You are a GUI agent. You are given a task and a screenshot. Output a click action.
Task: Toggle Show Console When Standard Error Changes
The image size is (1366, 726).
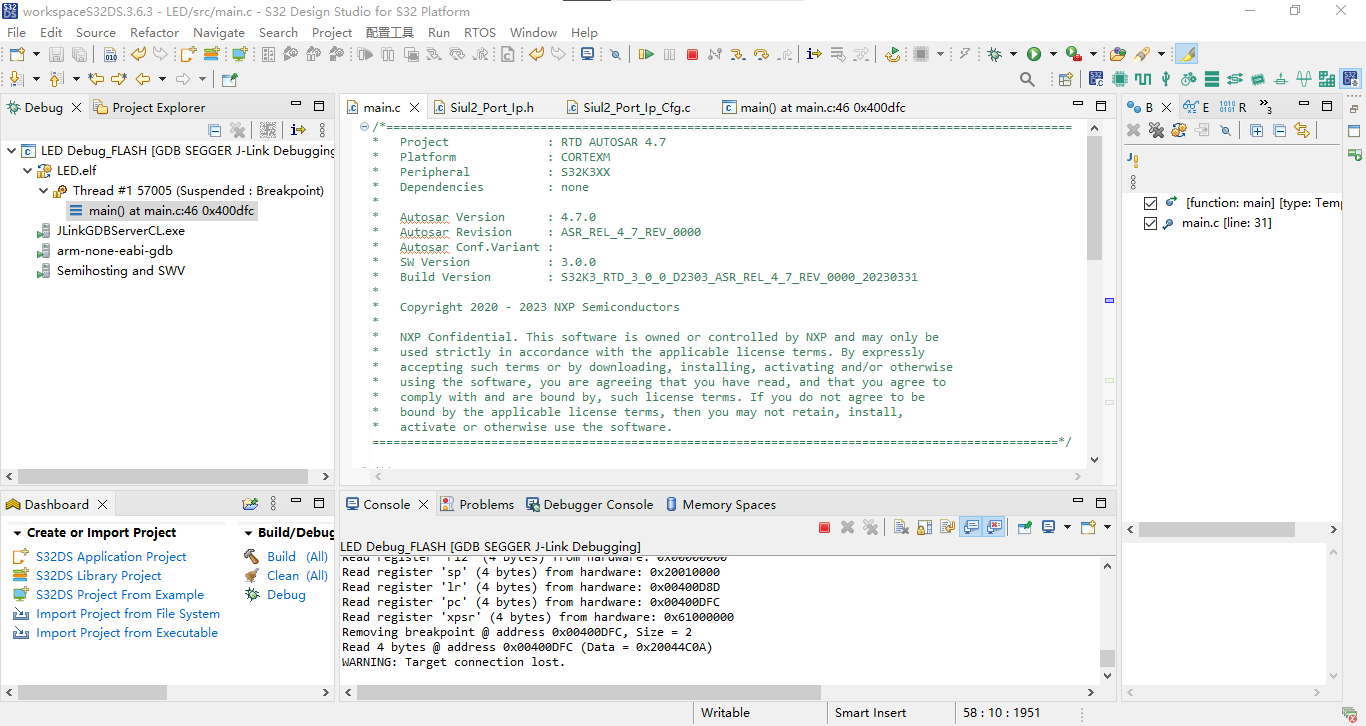(993, 527)
